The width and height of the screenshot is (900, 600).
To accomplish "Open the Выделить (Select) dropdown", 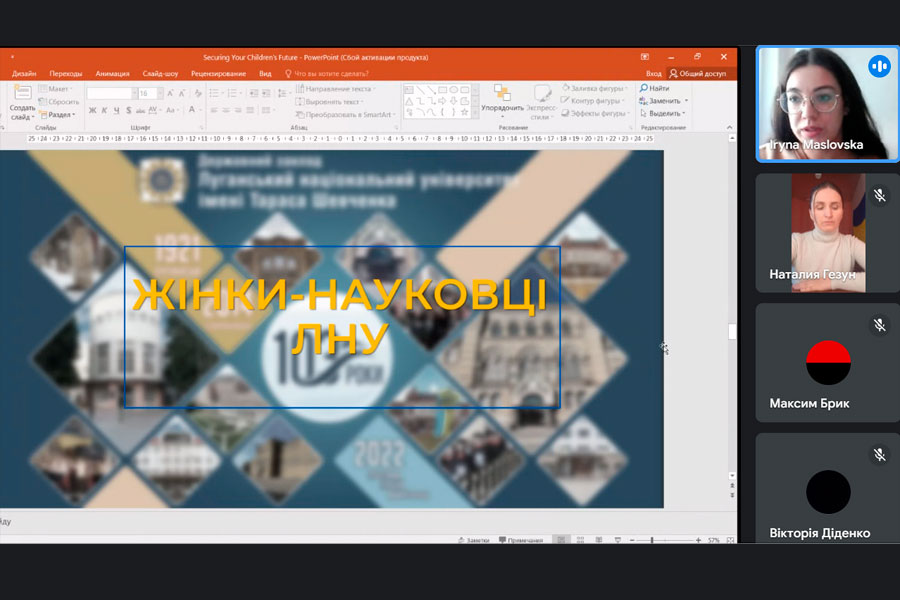I will (664, 114).
